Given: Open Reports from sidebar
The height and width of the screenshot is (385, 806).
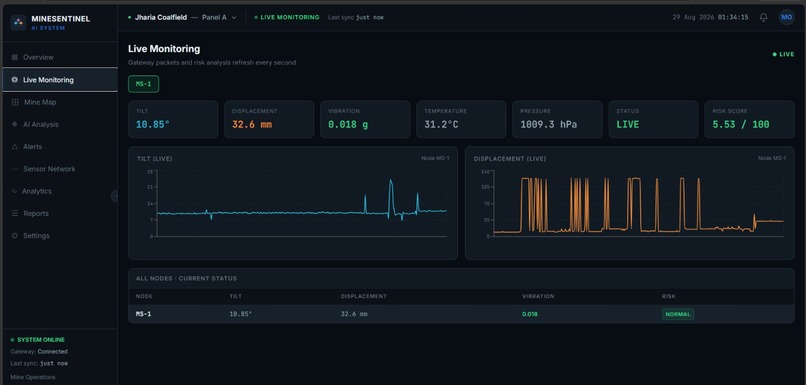Looking at the screenshot, I should pos(60,213).
